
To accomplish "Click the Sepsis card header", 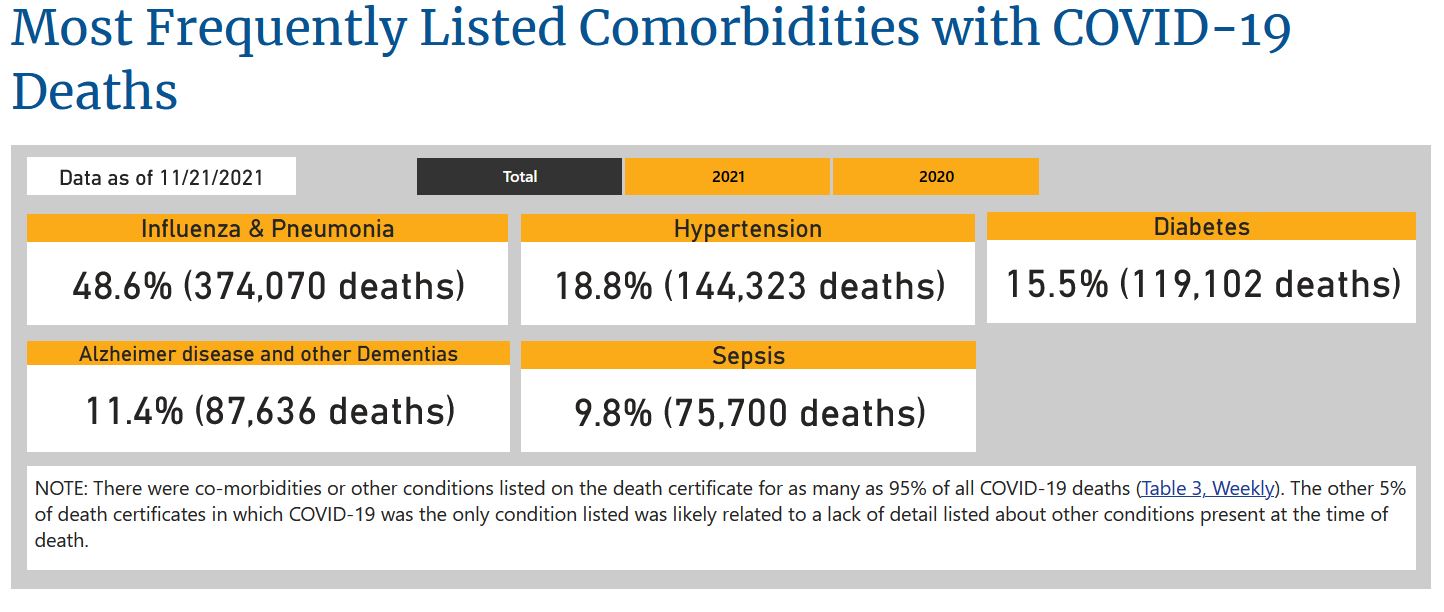I will coord(748,355).
